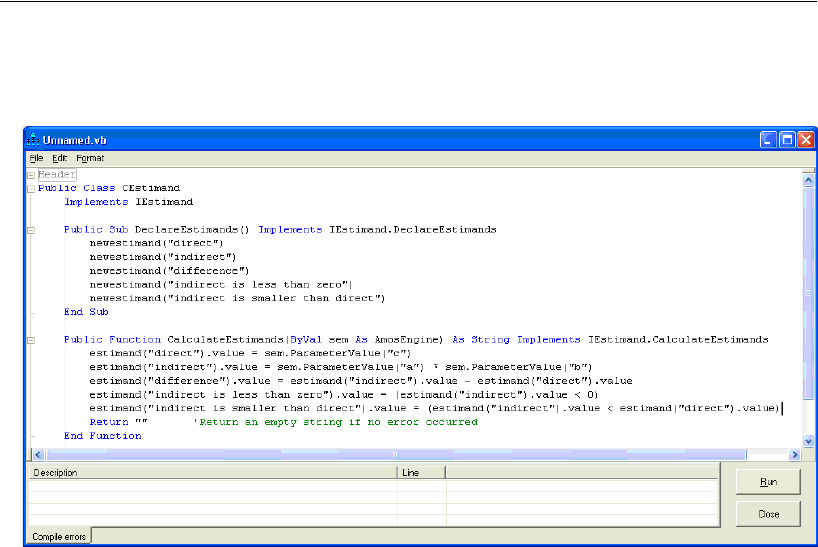The image size is (818, 547).
Task: Click the estimand("direct").value assignment line
Action: point(250,353)
